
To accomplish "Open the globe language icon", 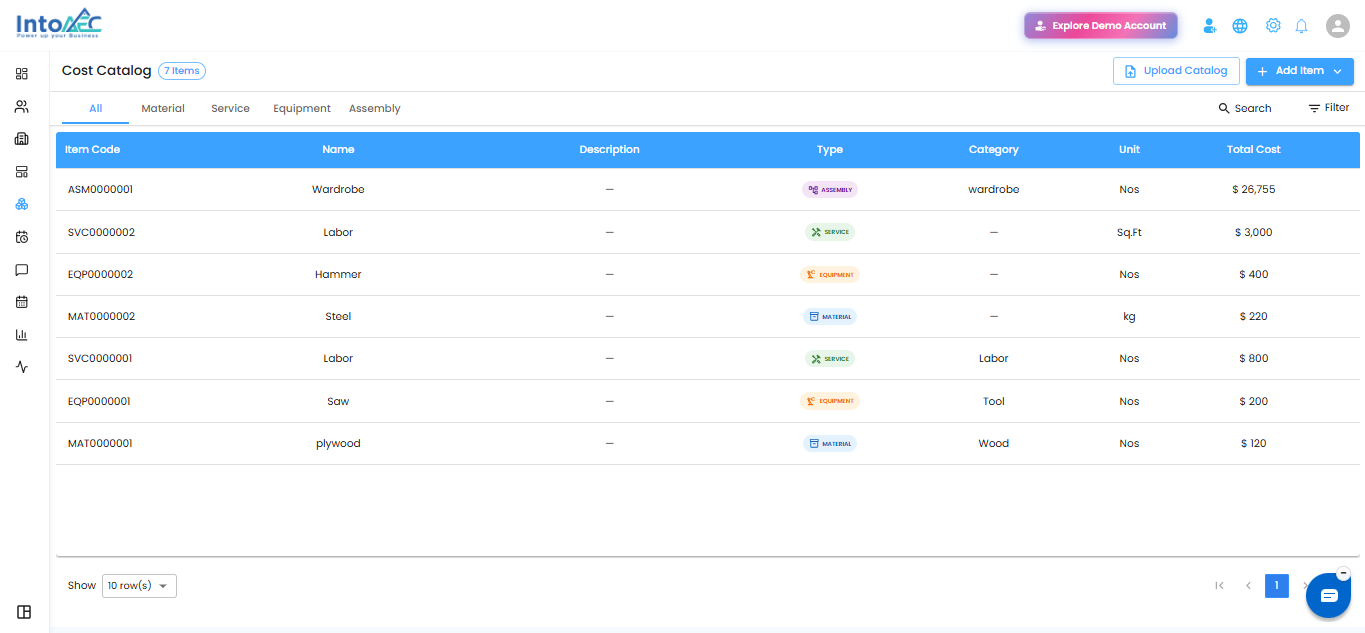I will pyautogui.click(x=1240, y=26).
